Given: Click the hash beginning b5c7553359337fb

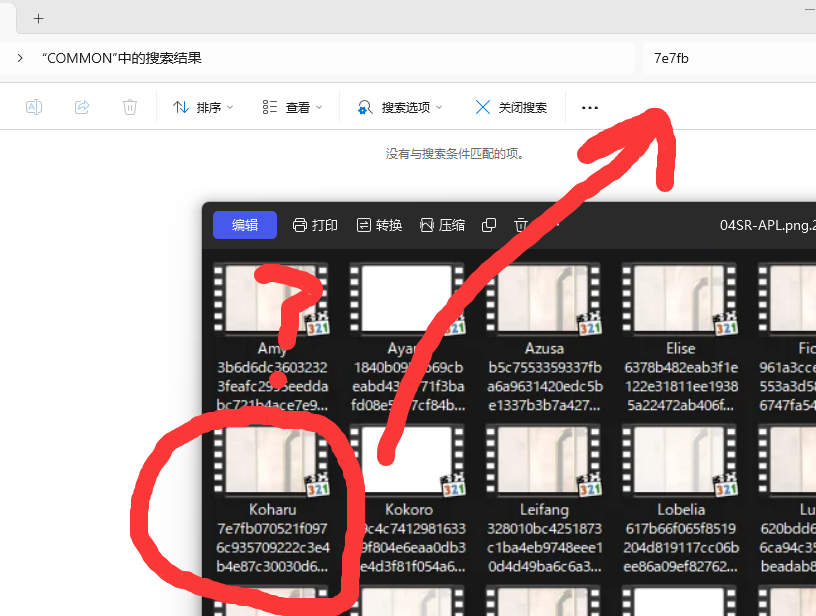Looking at the screenshot, I should [x=545, y=386].
